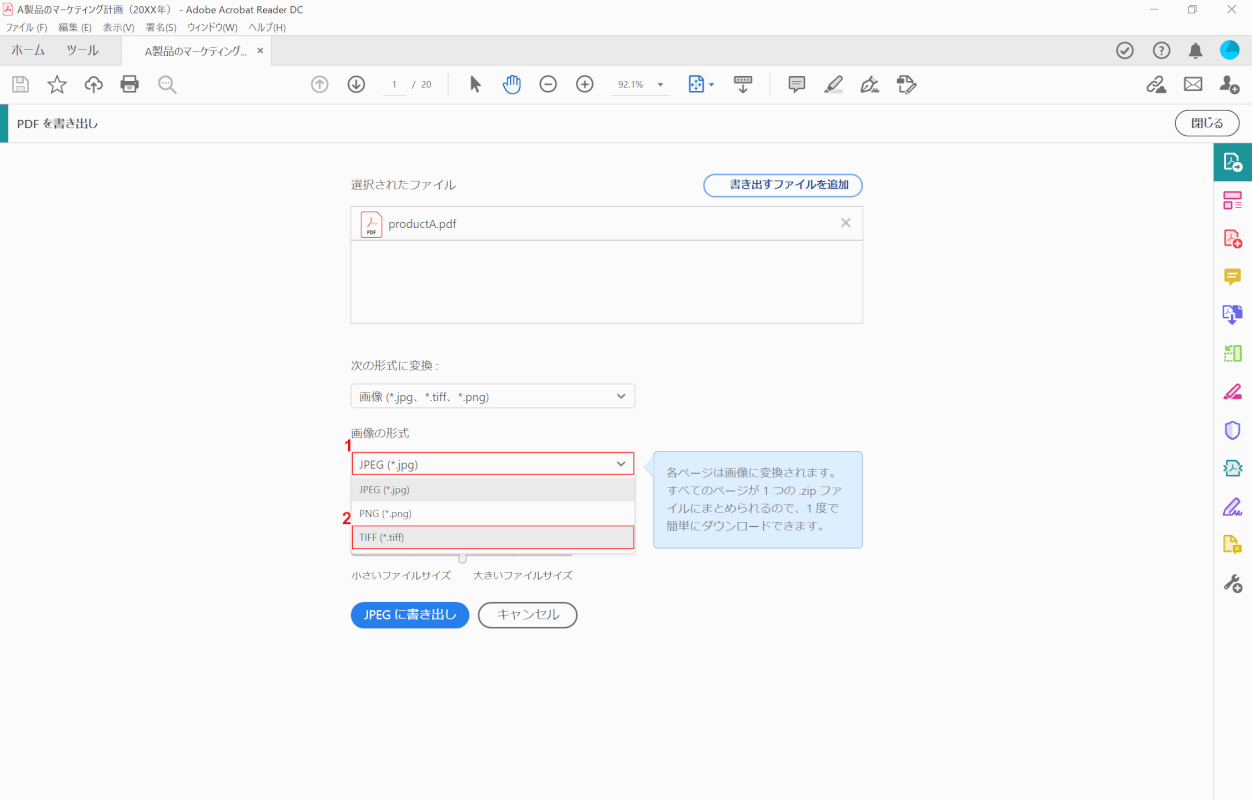Remove productA.pdf with the X button
Screen dimensions: 1252x800
point(846,223)
